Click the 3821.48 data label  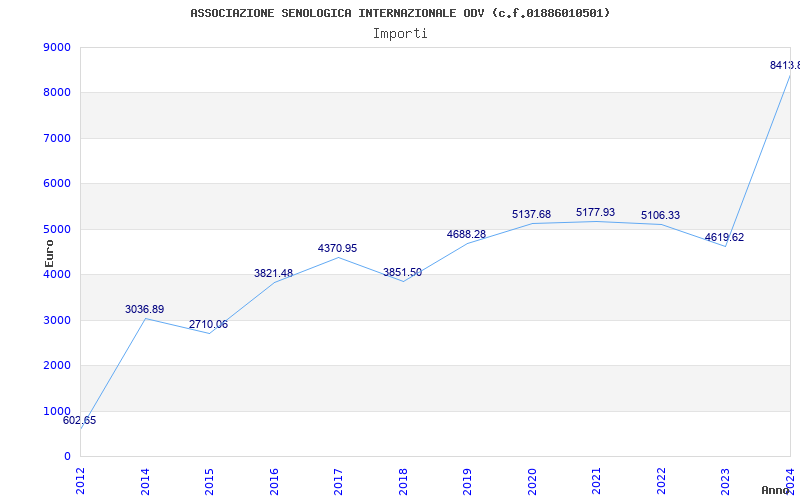click(273, 273)
